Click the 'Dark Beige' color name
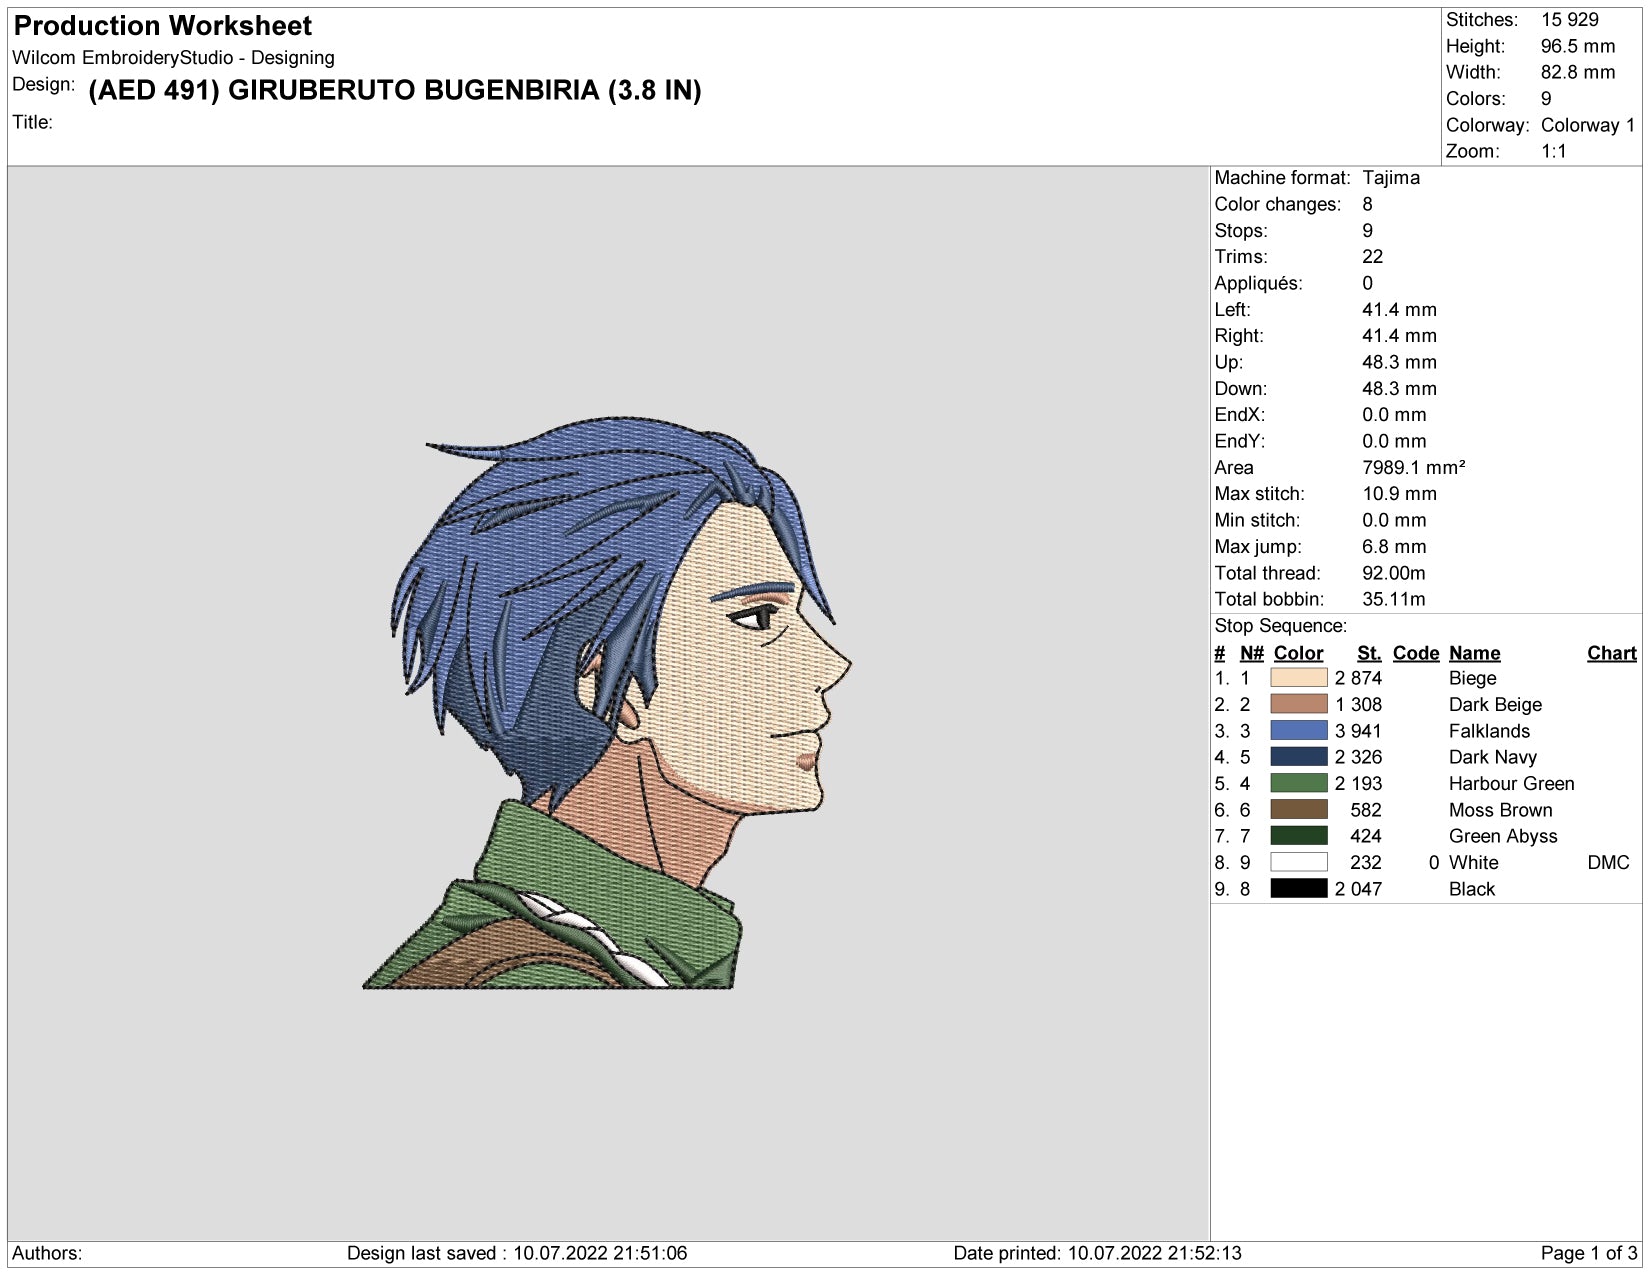 tap(1495, 704)
